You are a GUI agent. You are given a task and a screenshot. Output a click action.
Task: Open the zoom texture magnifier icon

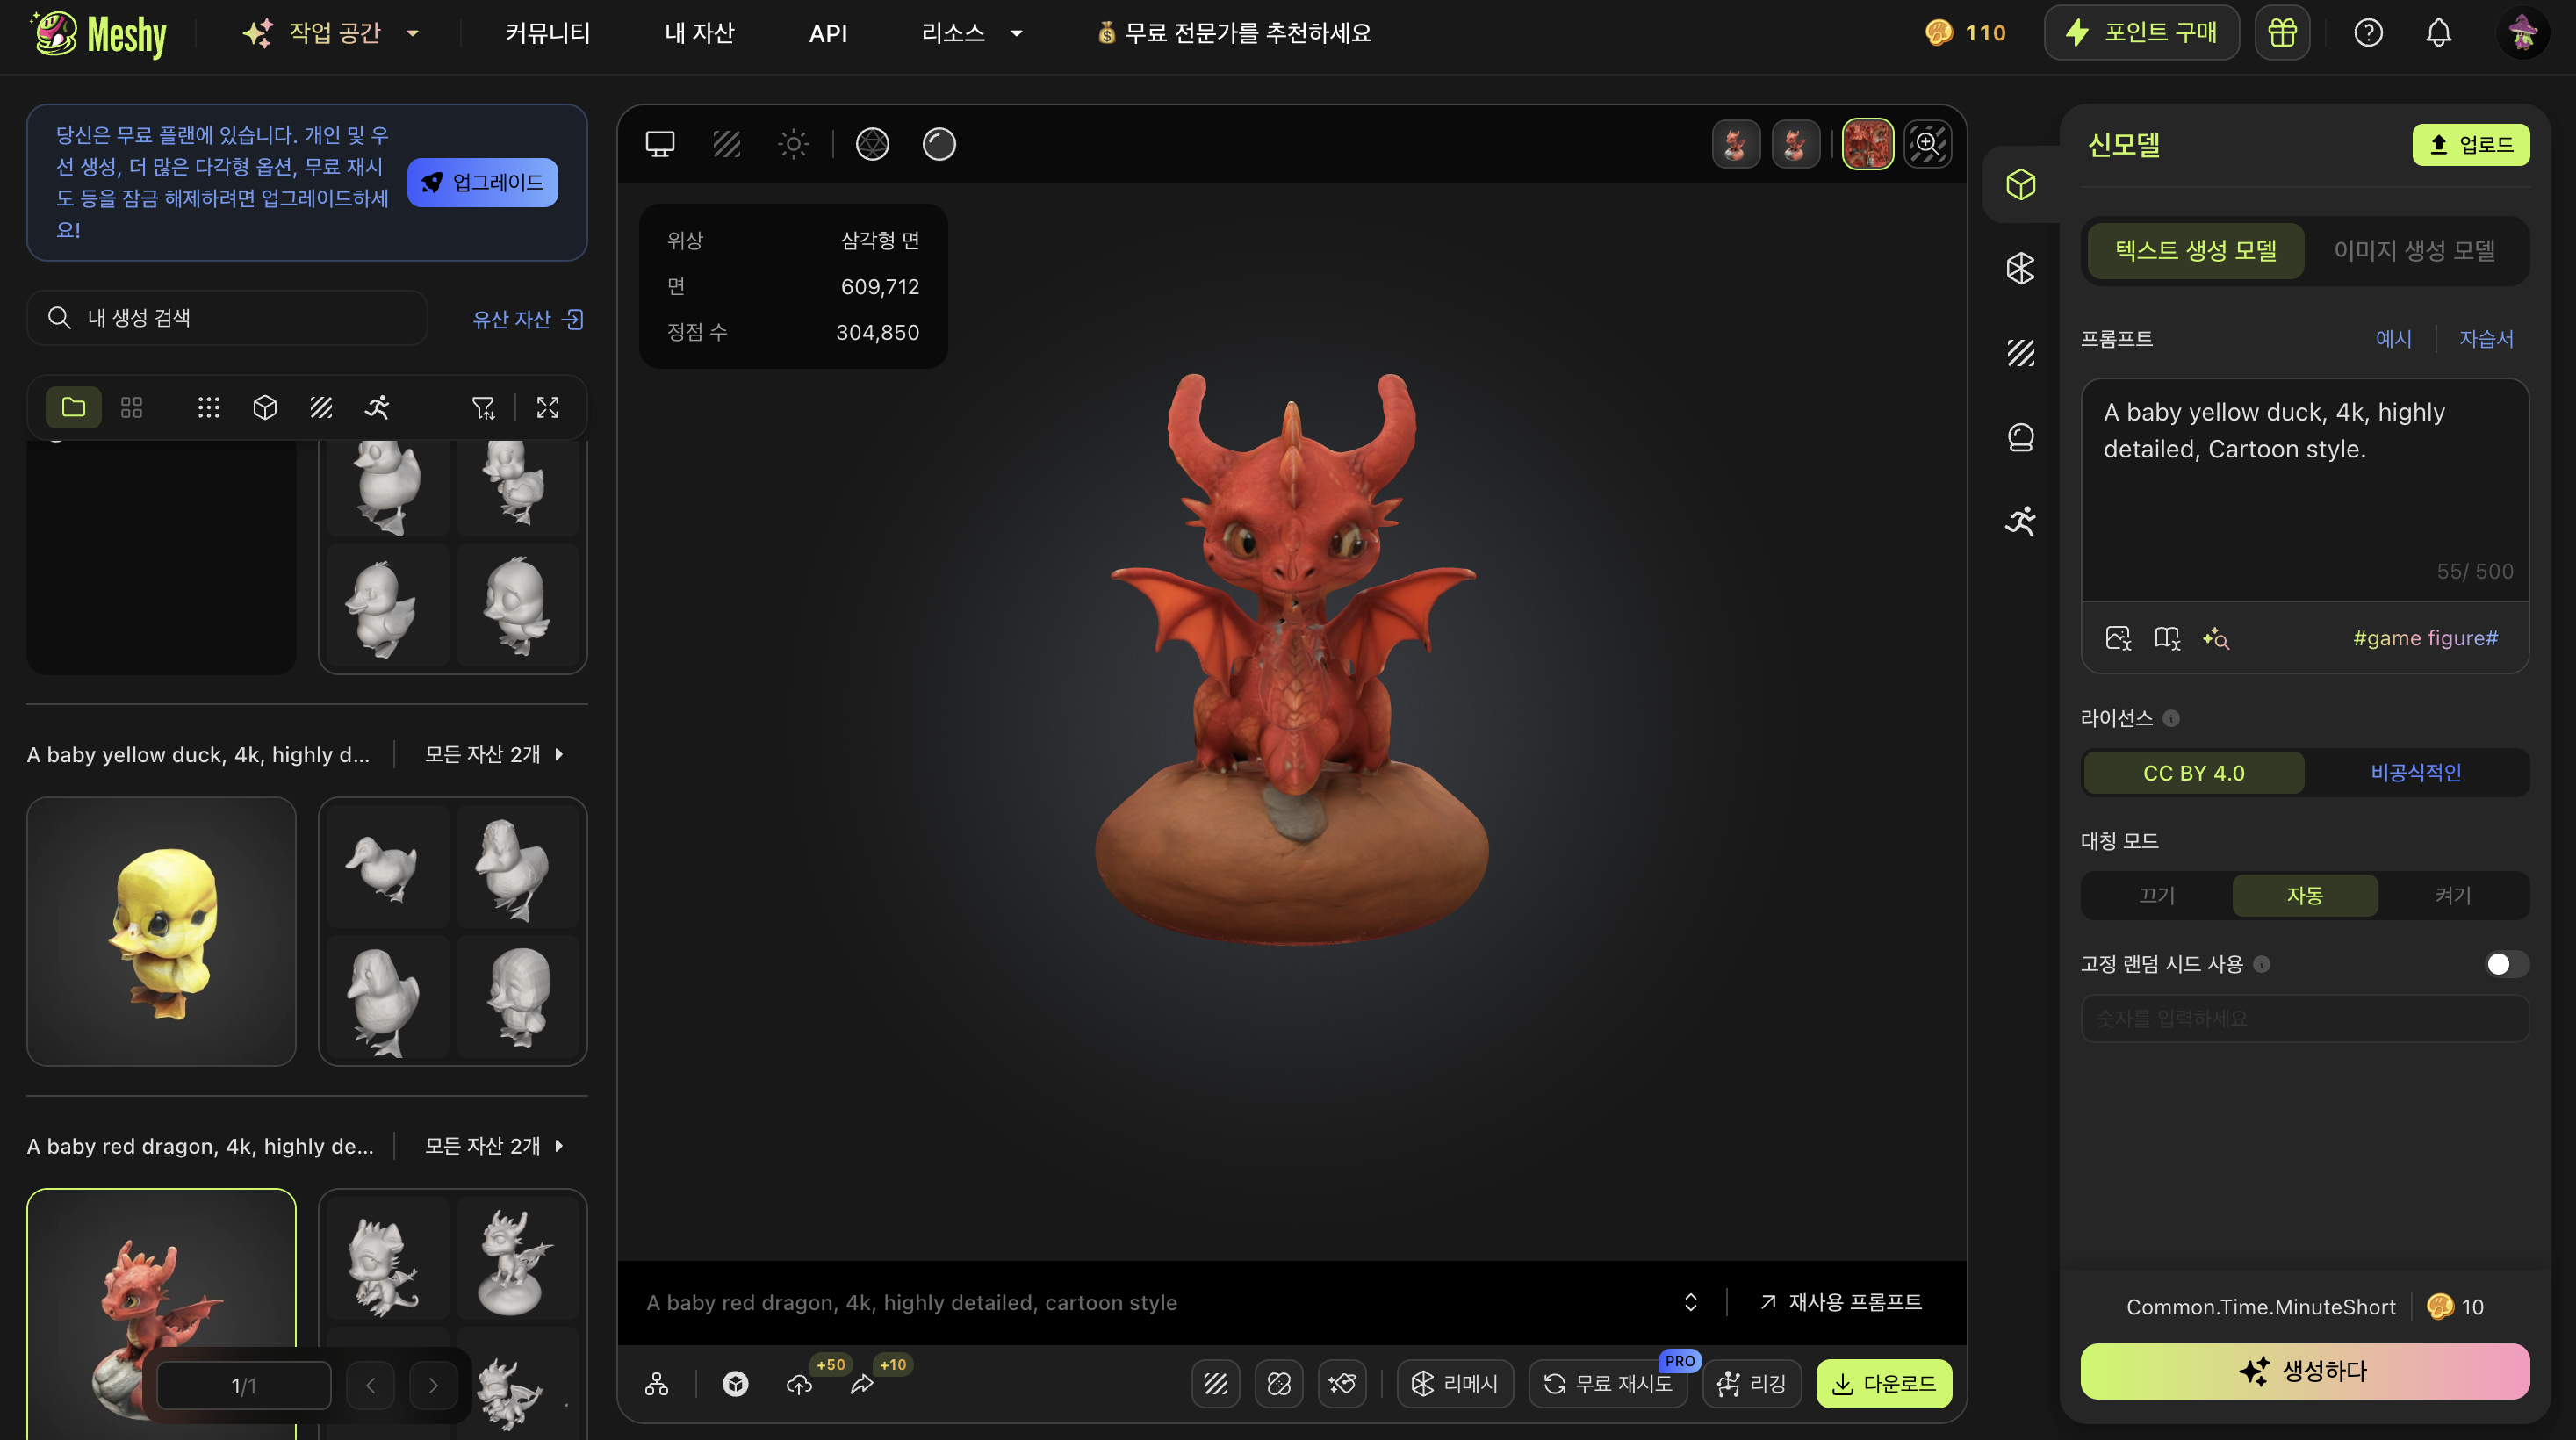click(x=1928, y=144)
